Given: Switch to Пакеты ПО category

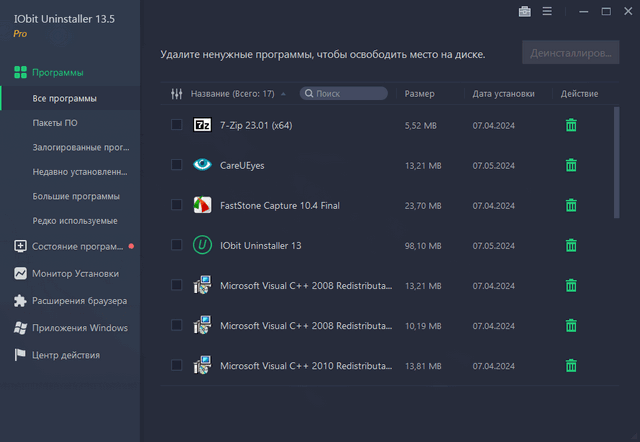Looking at the screenshot, I should pyautogui.click(x=55, y=123).
